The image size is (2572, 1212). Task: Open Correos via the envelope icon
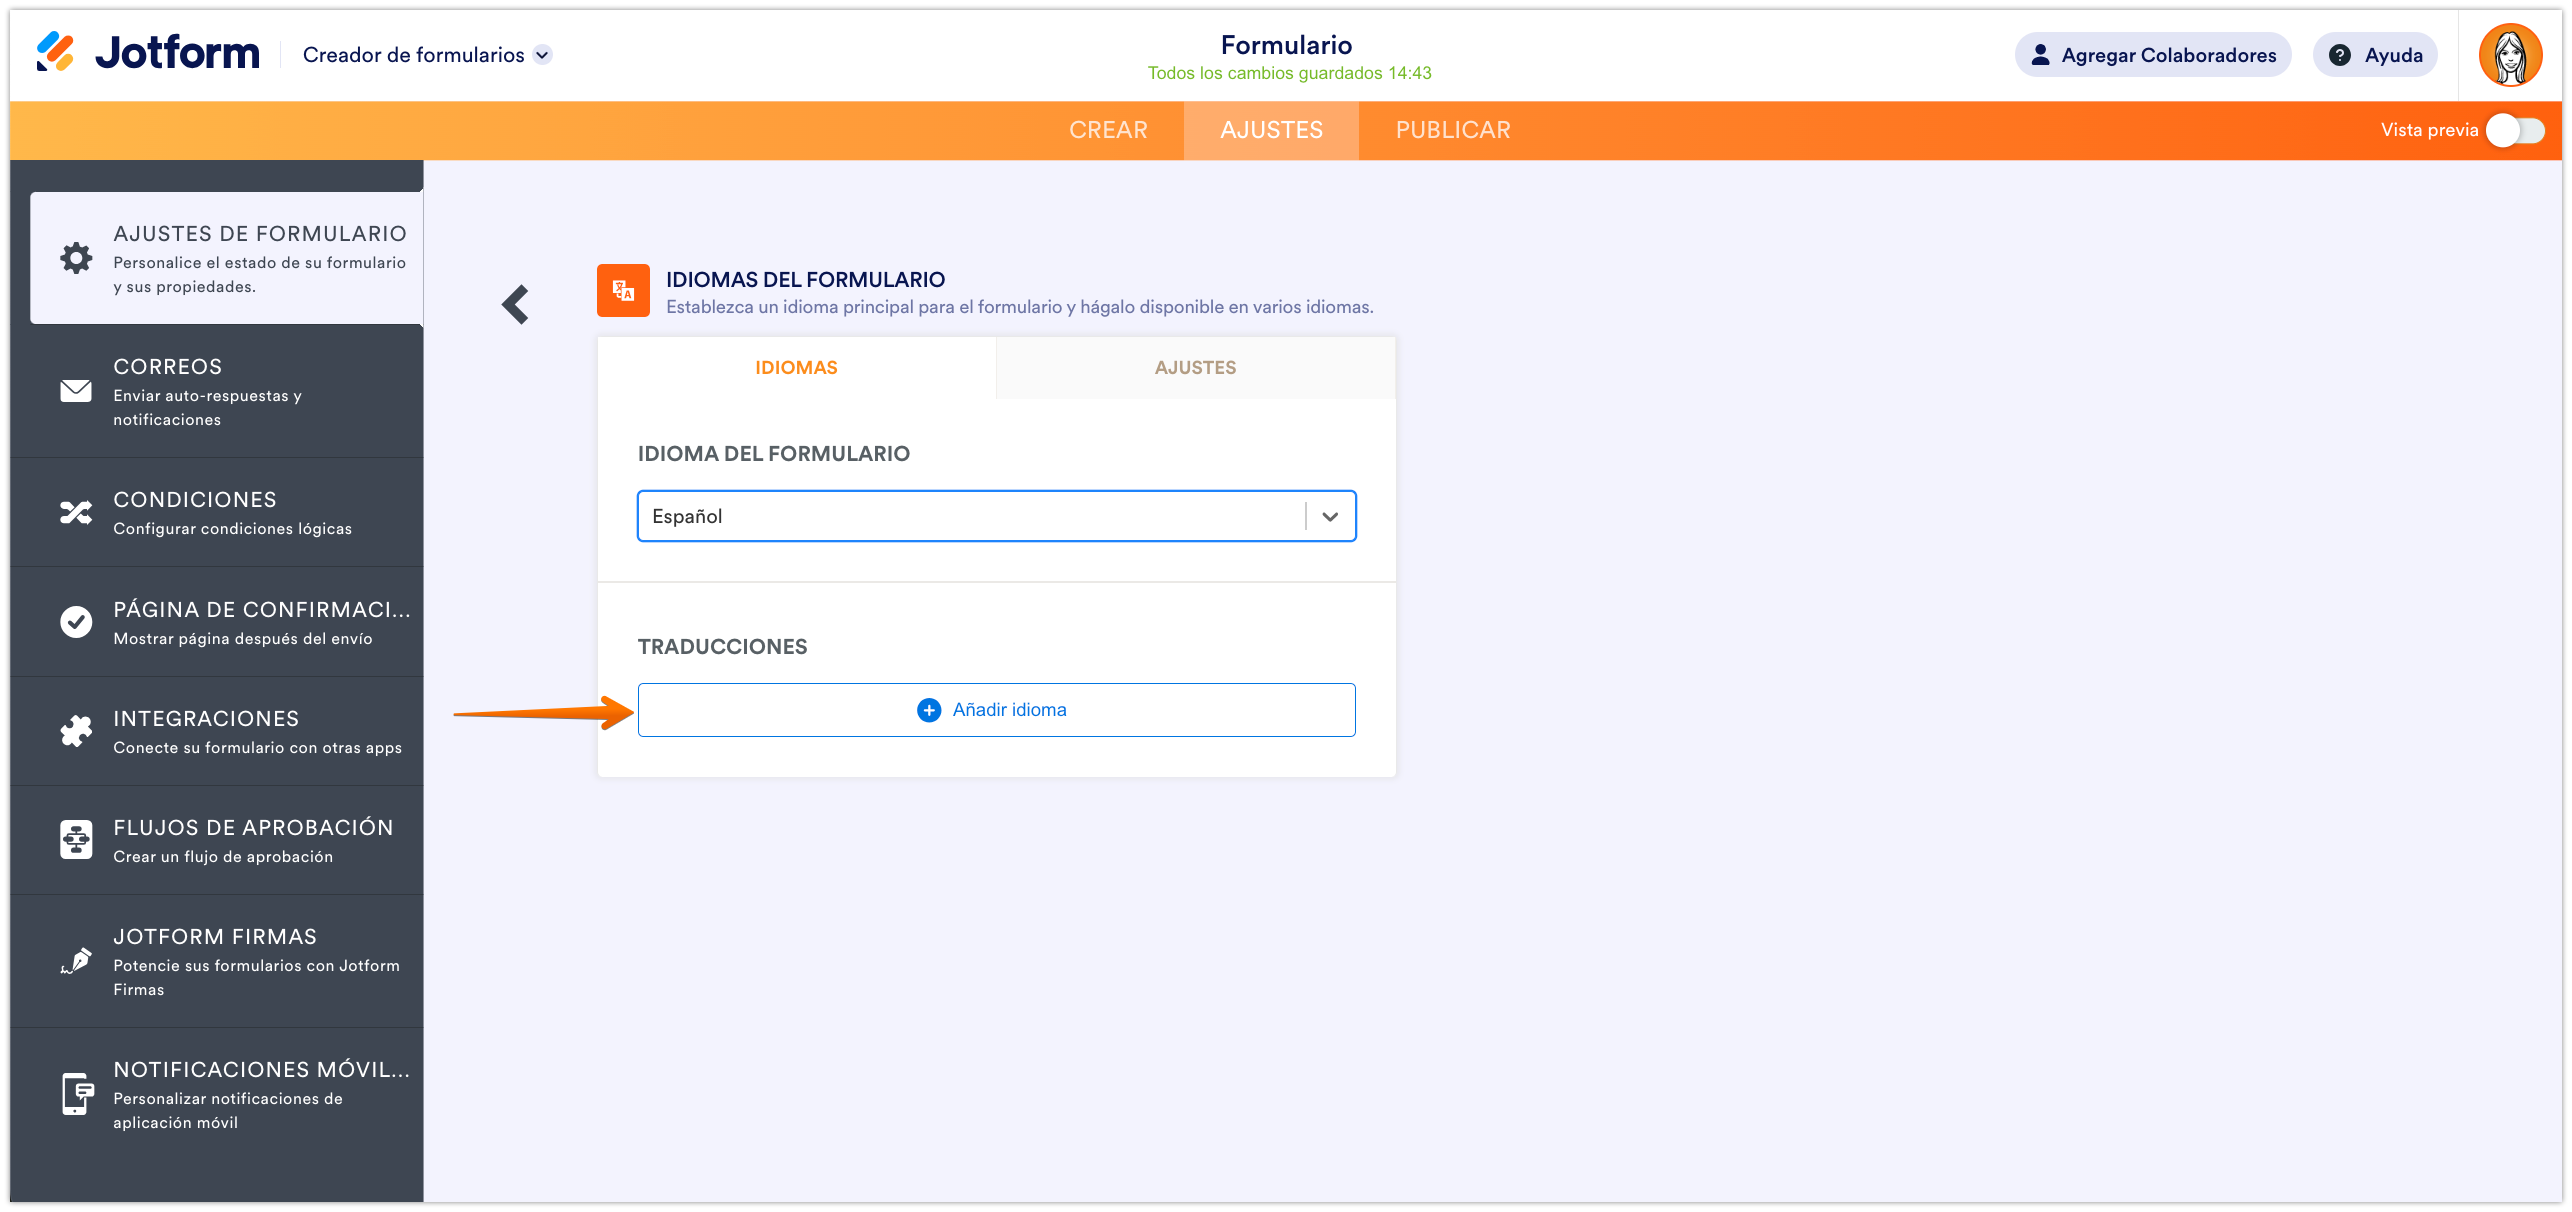(77, 390)
